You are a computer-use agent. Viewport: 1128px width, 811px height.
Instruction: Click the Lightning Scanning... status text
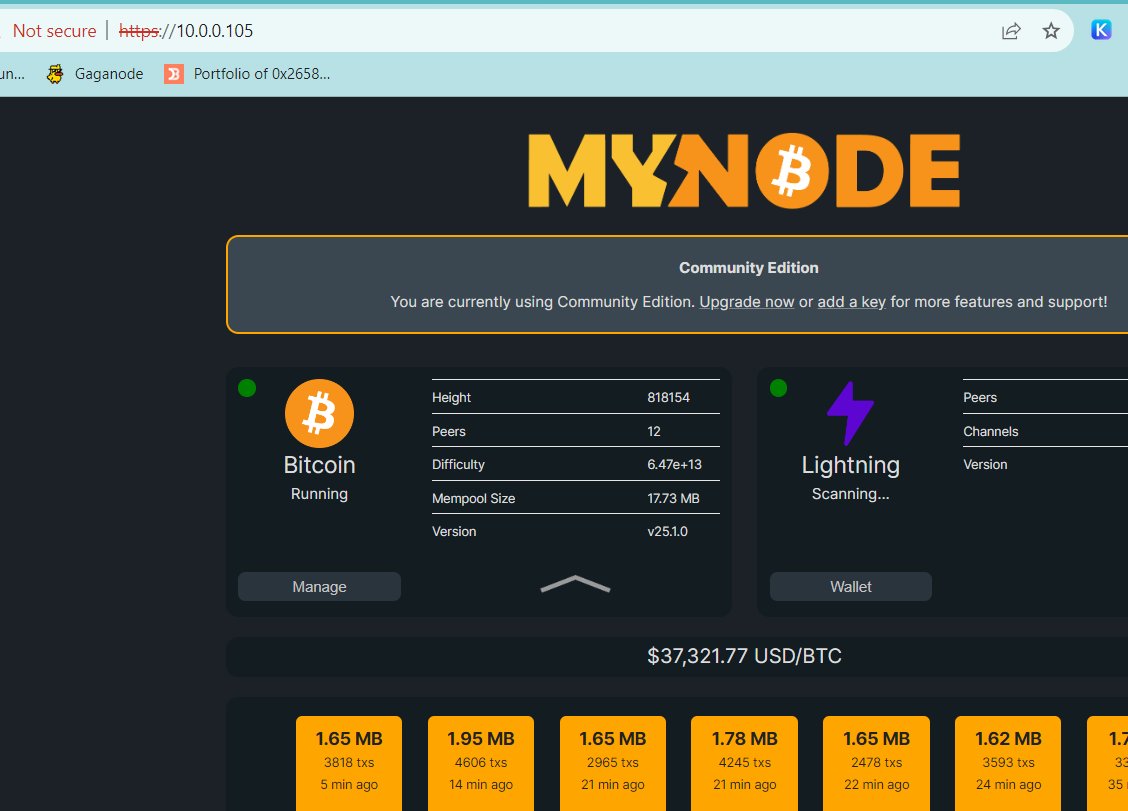click(850, 494)
